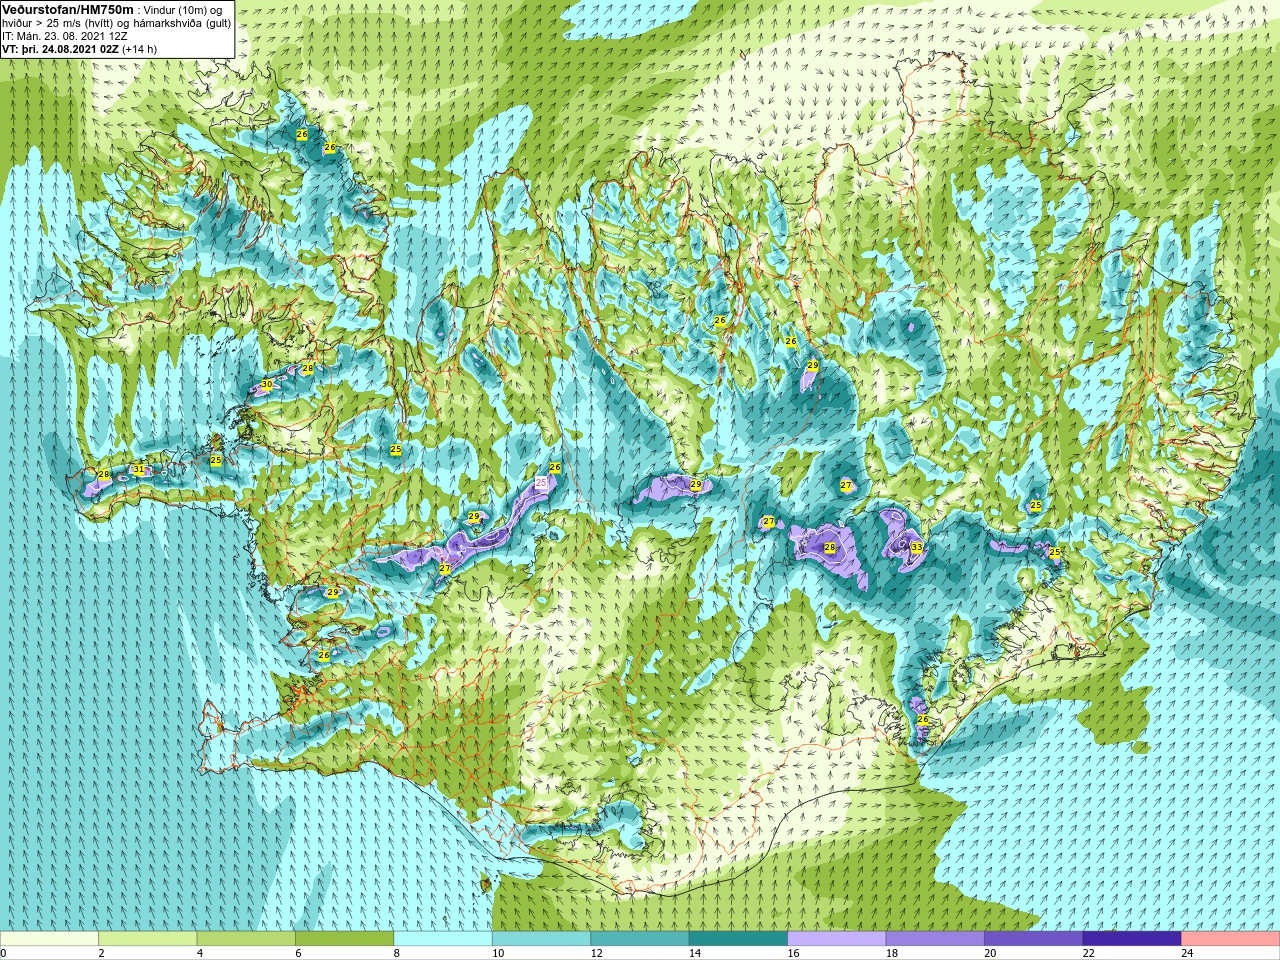This screenshot has width=1280, height=960.
Task: Click the legend scale label 12
Action: coord(597,953)
